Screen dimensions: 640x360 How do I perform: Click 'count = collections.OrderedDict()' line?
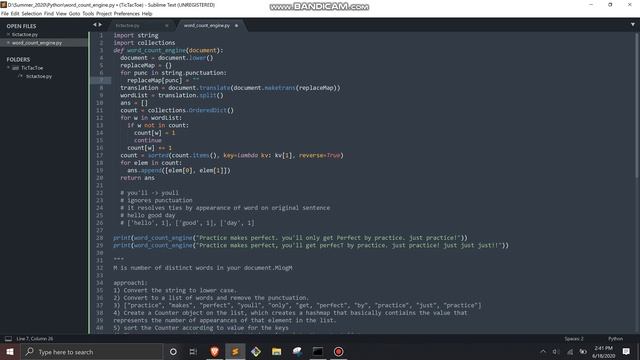click(177, 110)
